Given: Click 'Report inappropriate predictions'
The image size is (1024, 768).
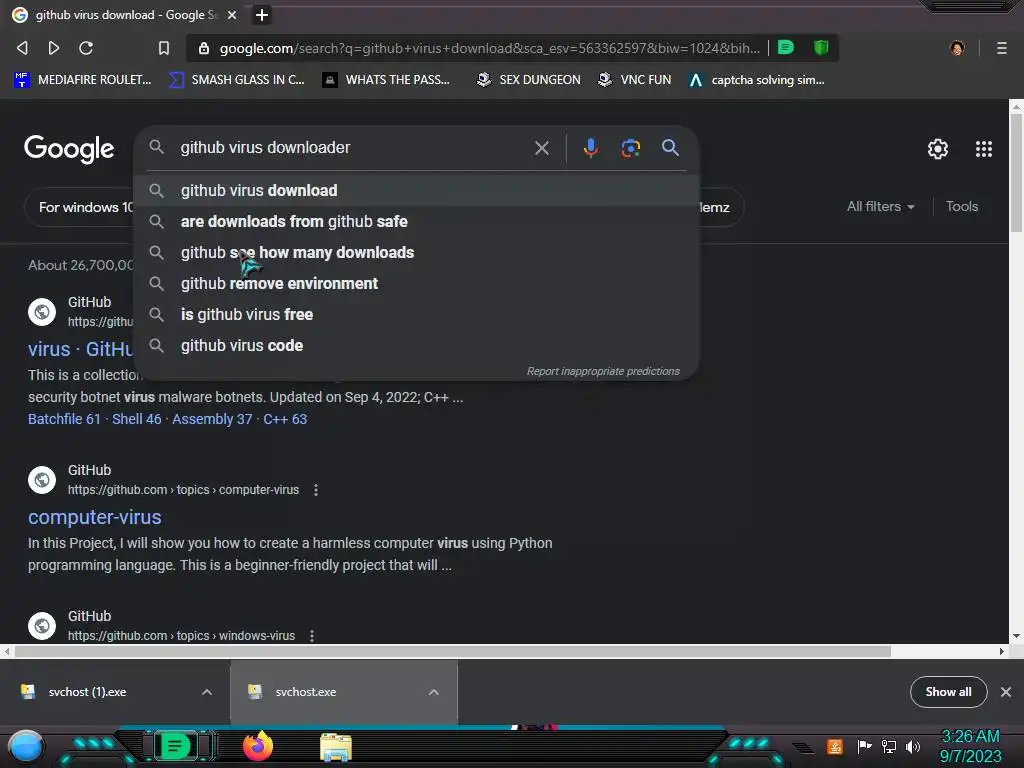Looking at the screenshot, I should 603,371.
